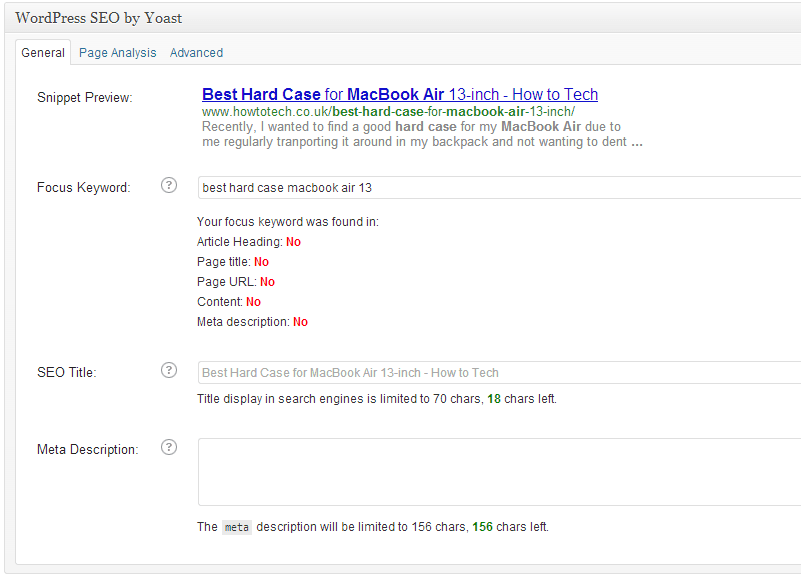Click inside the Focus Keyword field
Image resolution: width=801 pixels, height=579 pixels.
click(x=400, y=188)
